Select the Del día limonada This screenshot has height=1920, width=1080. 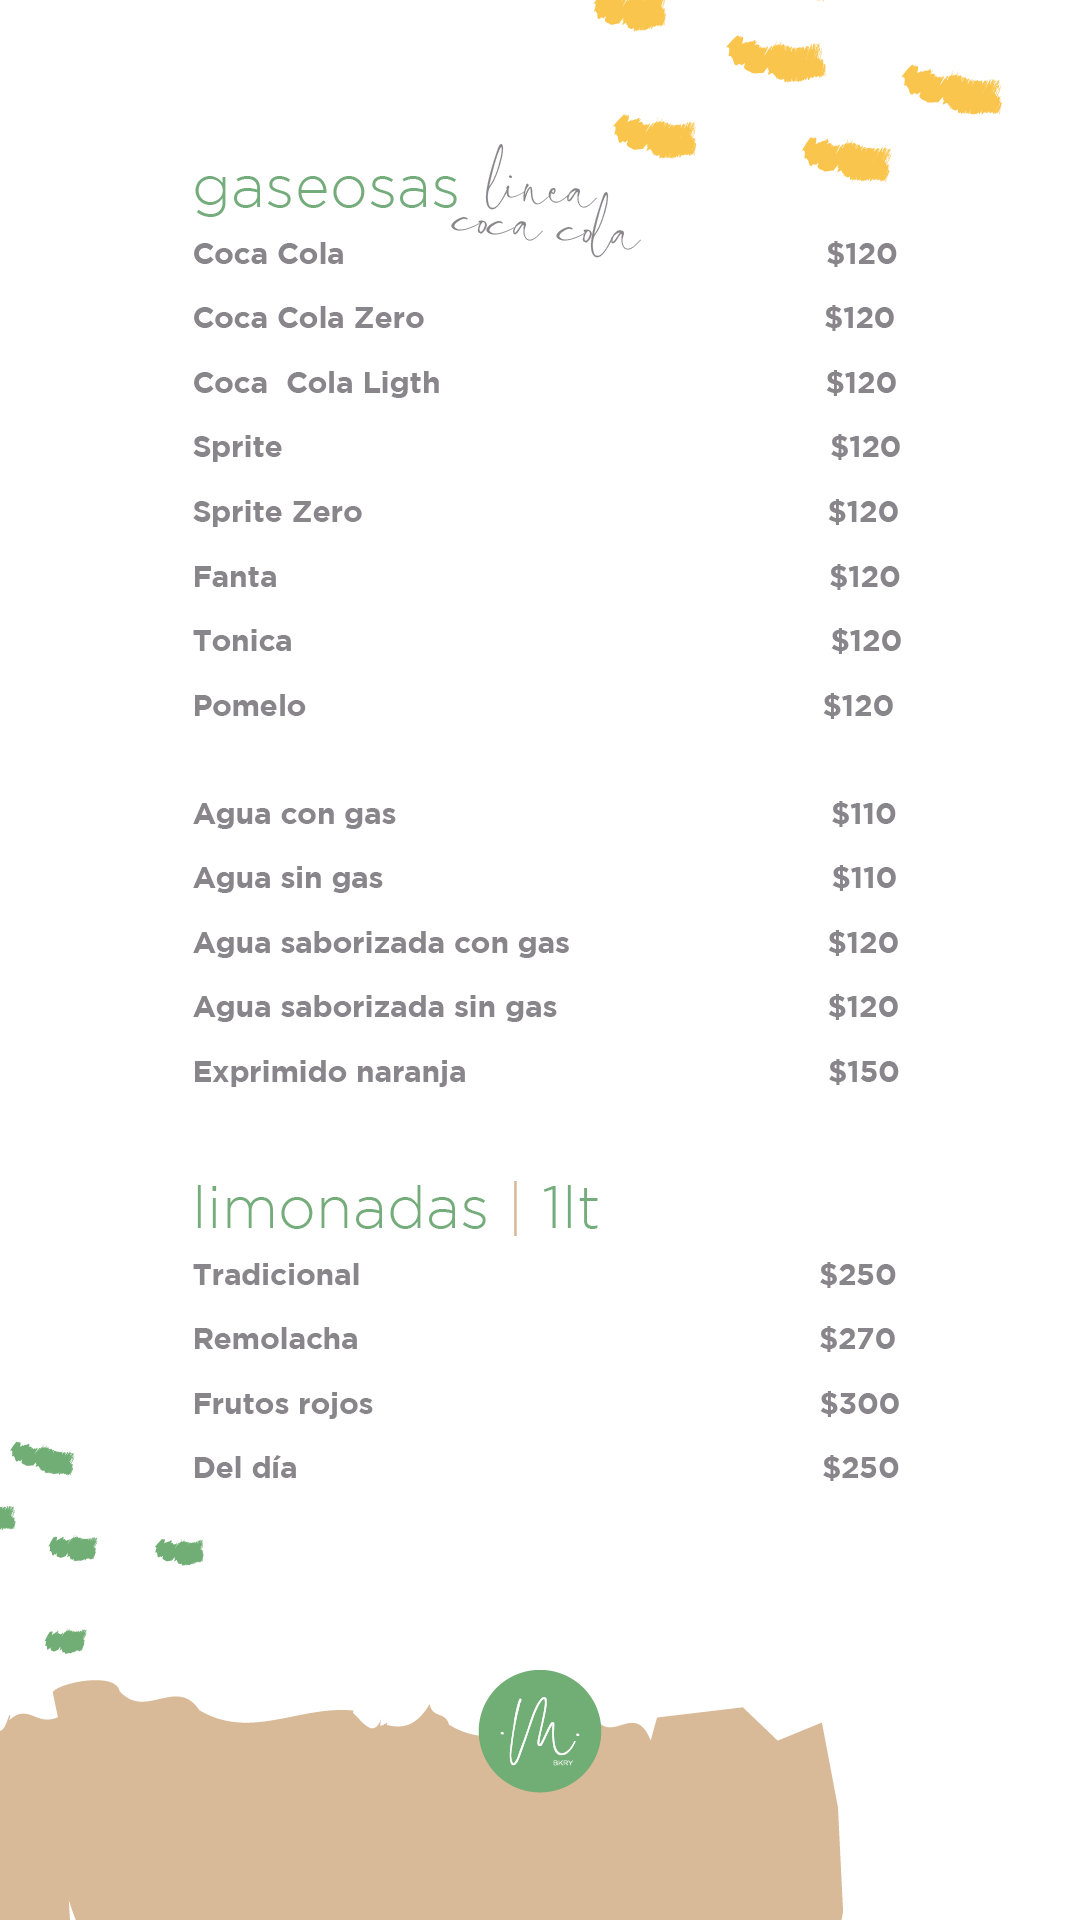click(x=245, y=1468)
